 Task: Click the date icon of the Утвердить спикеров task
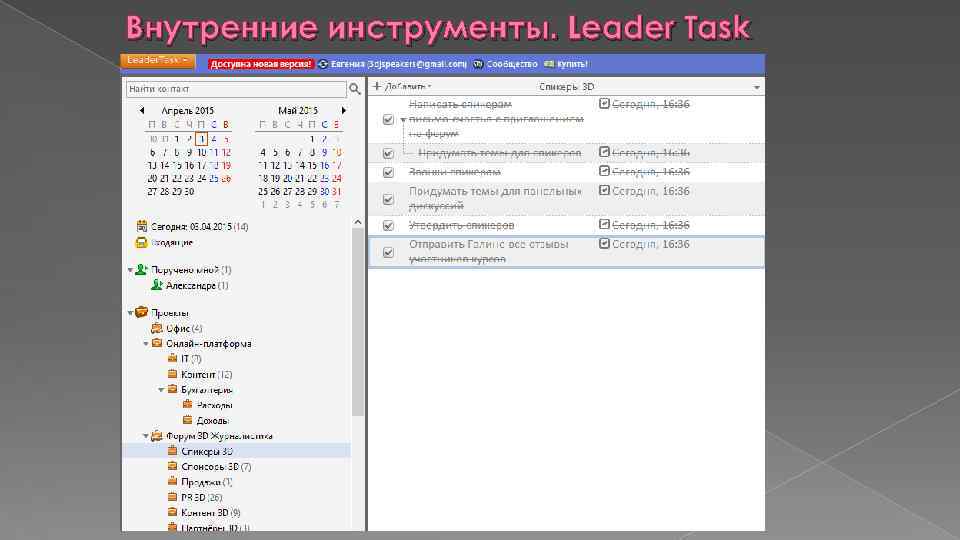pos(604,225)
